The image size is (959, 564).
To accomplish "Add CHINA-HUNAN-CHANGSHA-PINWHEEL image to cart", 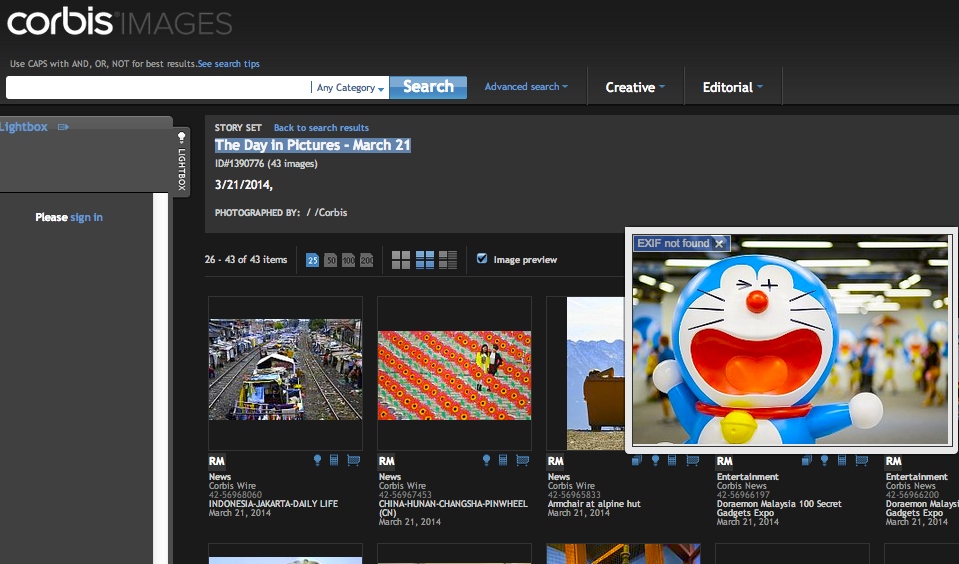I will [522, 460].
